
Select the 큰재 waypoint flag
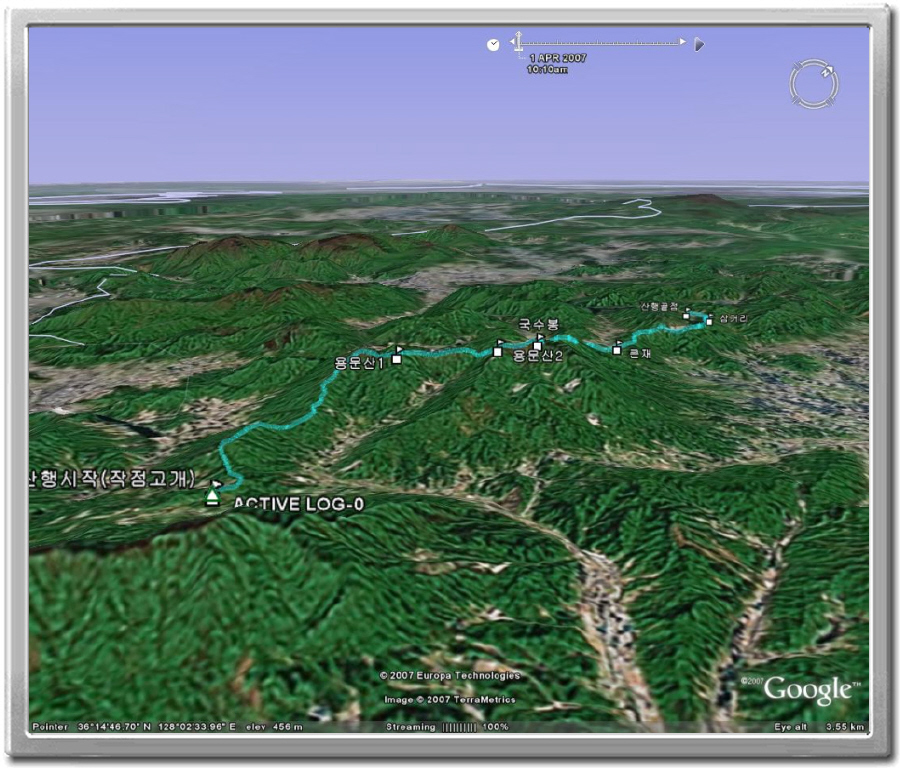coord(617,348)
